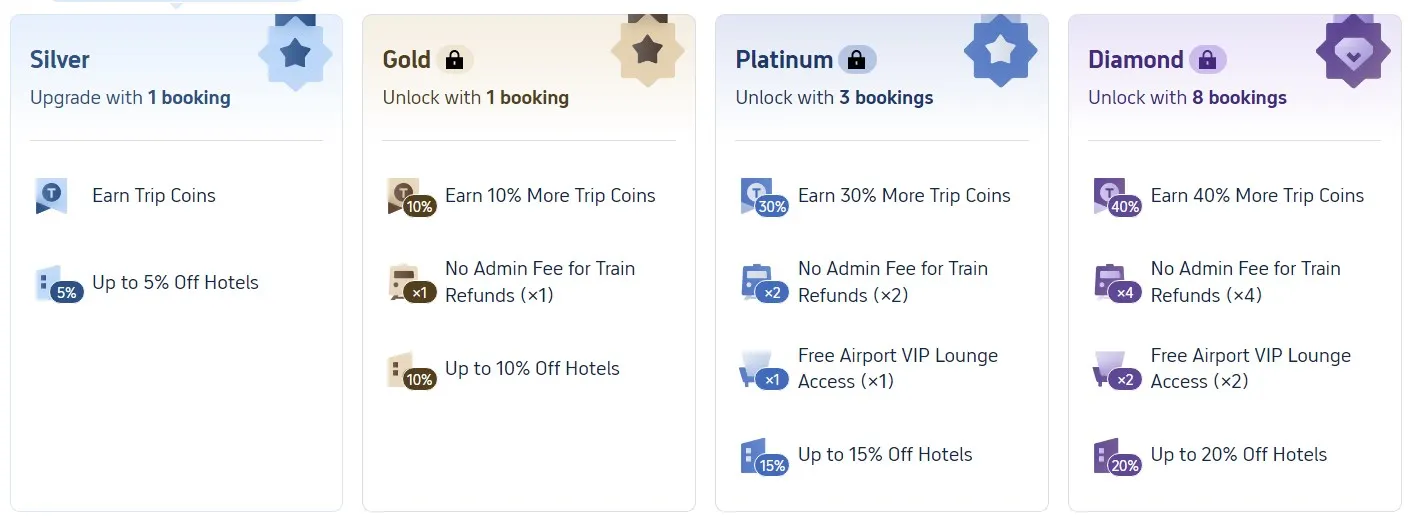Select the Diamond tier heading

point(1135,60)
